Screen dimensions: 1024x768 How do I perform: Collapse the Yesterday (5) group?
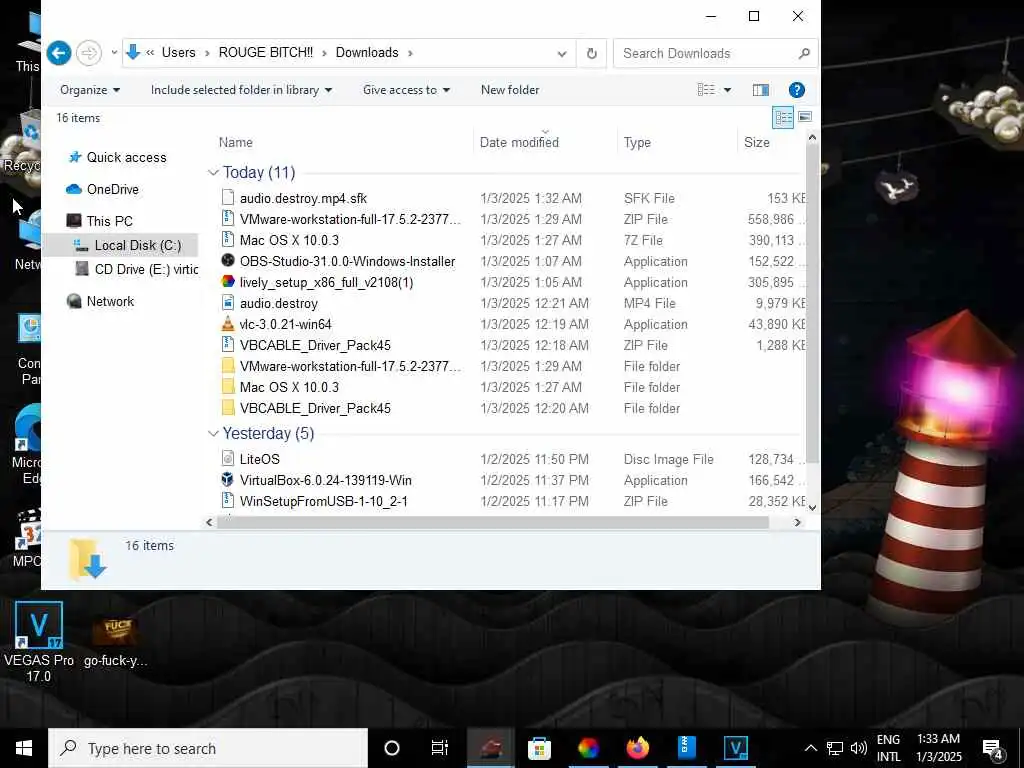[x=213, y=434]
